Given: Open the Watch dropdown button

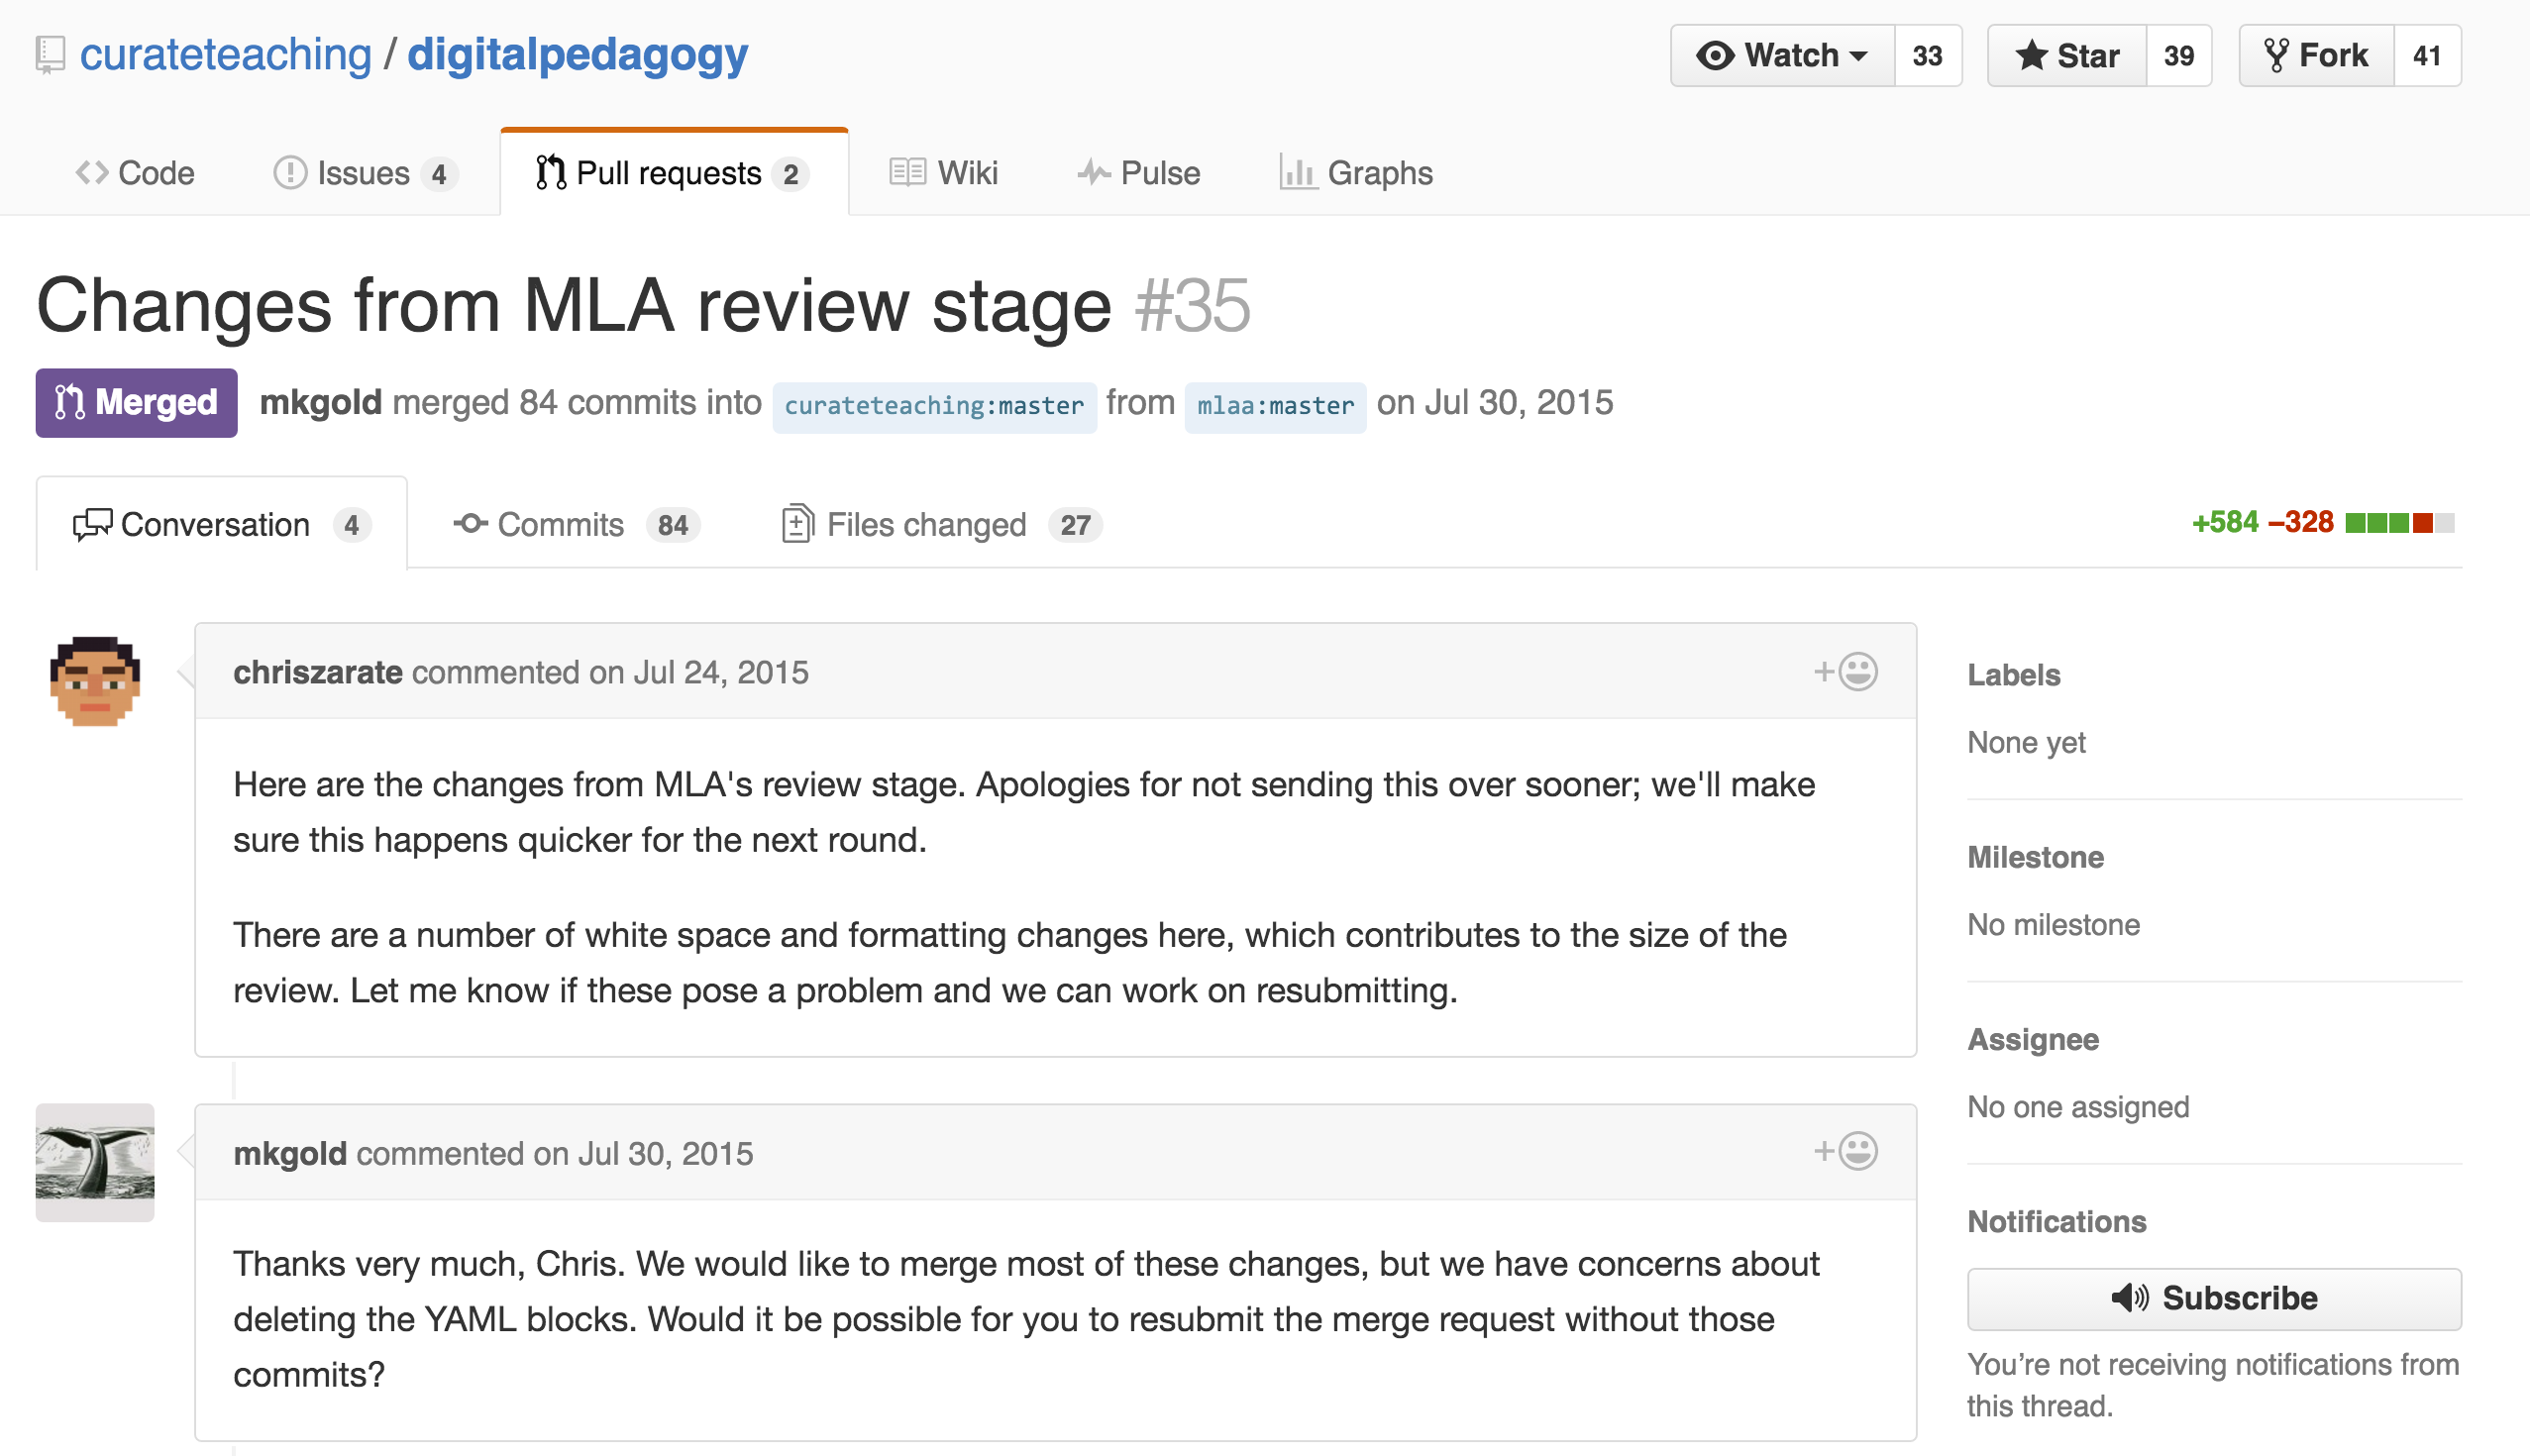Looking at the screenshot, I should click(1782, 55).
